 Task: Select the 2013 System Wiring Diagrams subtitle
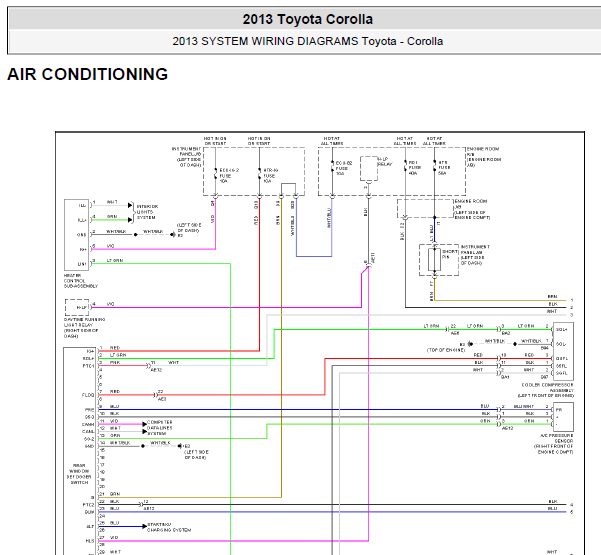tap(307, 41)
